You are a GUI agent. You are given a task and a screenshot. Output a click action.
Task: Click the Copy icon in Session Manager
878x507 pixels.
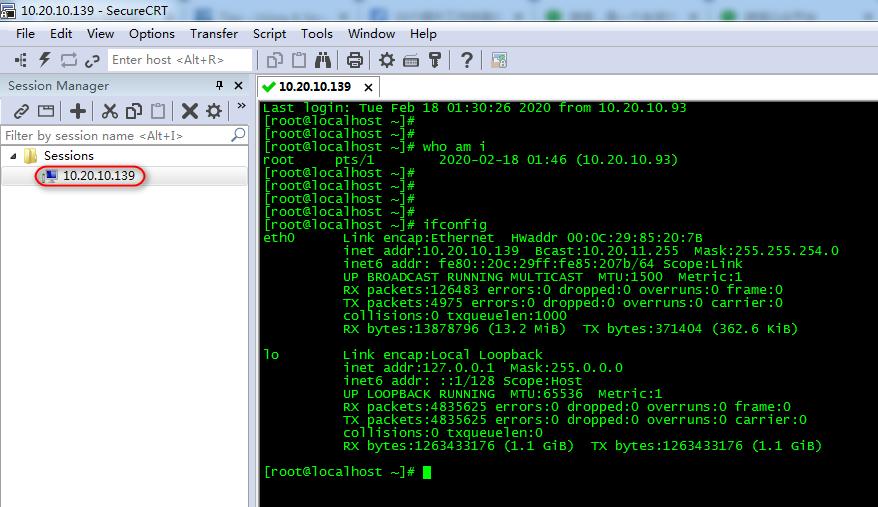134,111
